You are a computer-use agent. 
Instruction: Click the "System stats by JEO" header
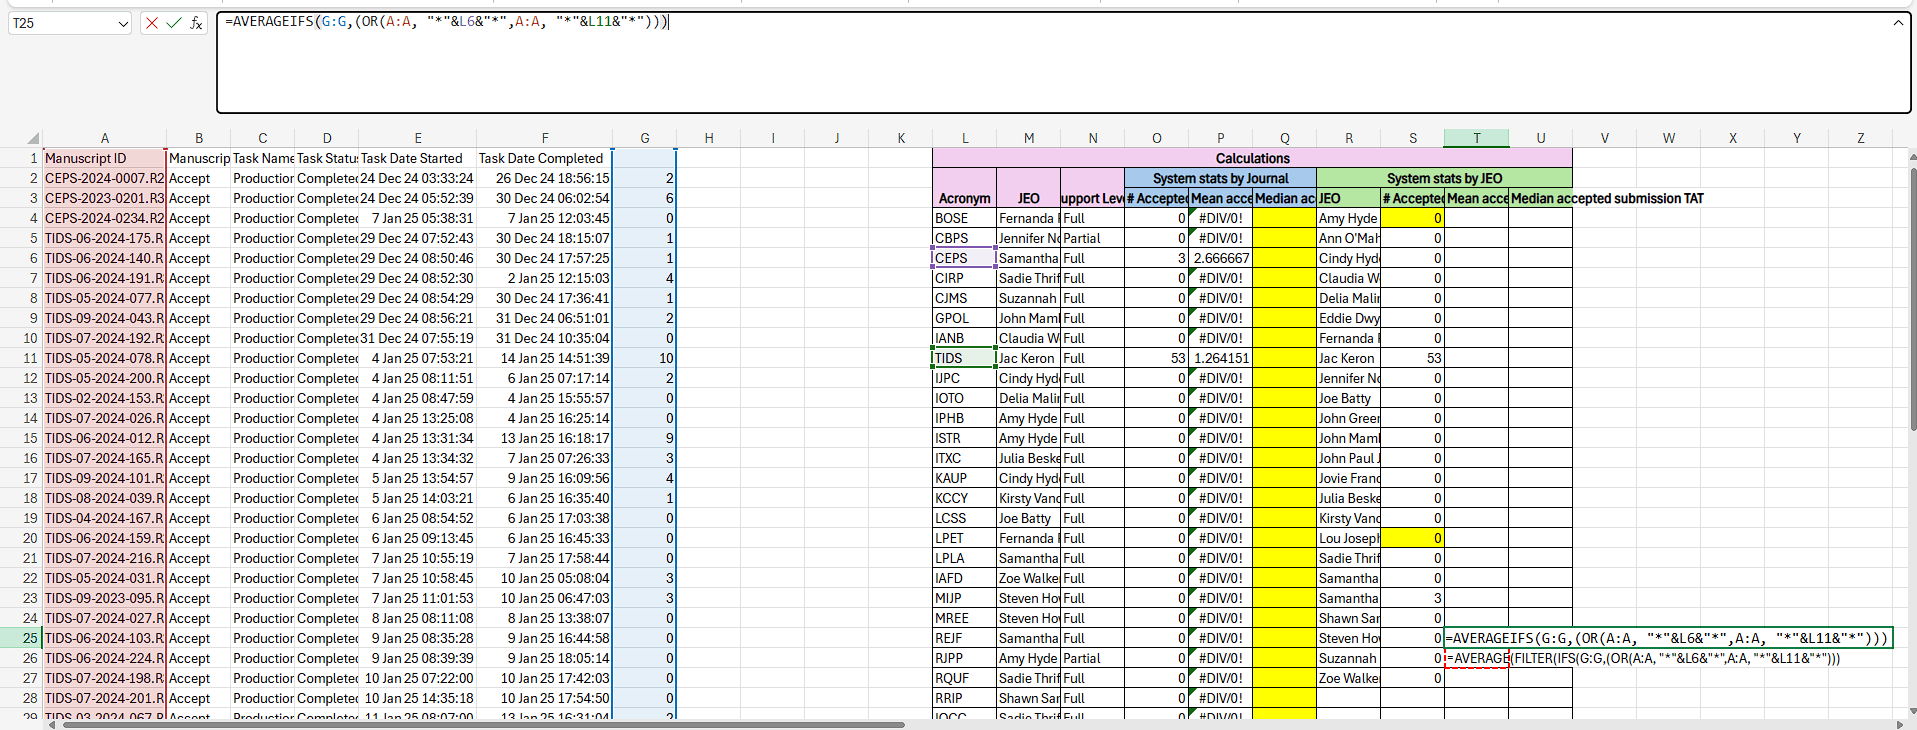click(1444, 178)
